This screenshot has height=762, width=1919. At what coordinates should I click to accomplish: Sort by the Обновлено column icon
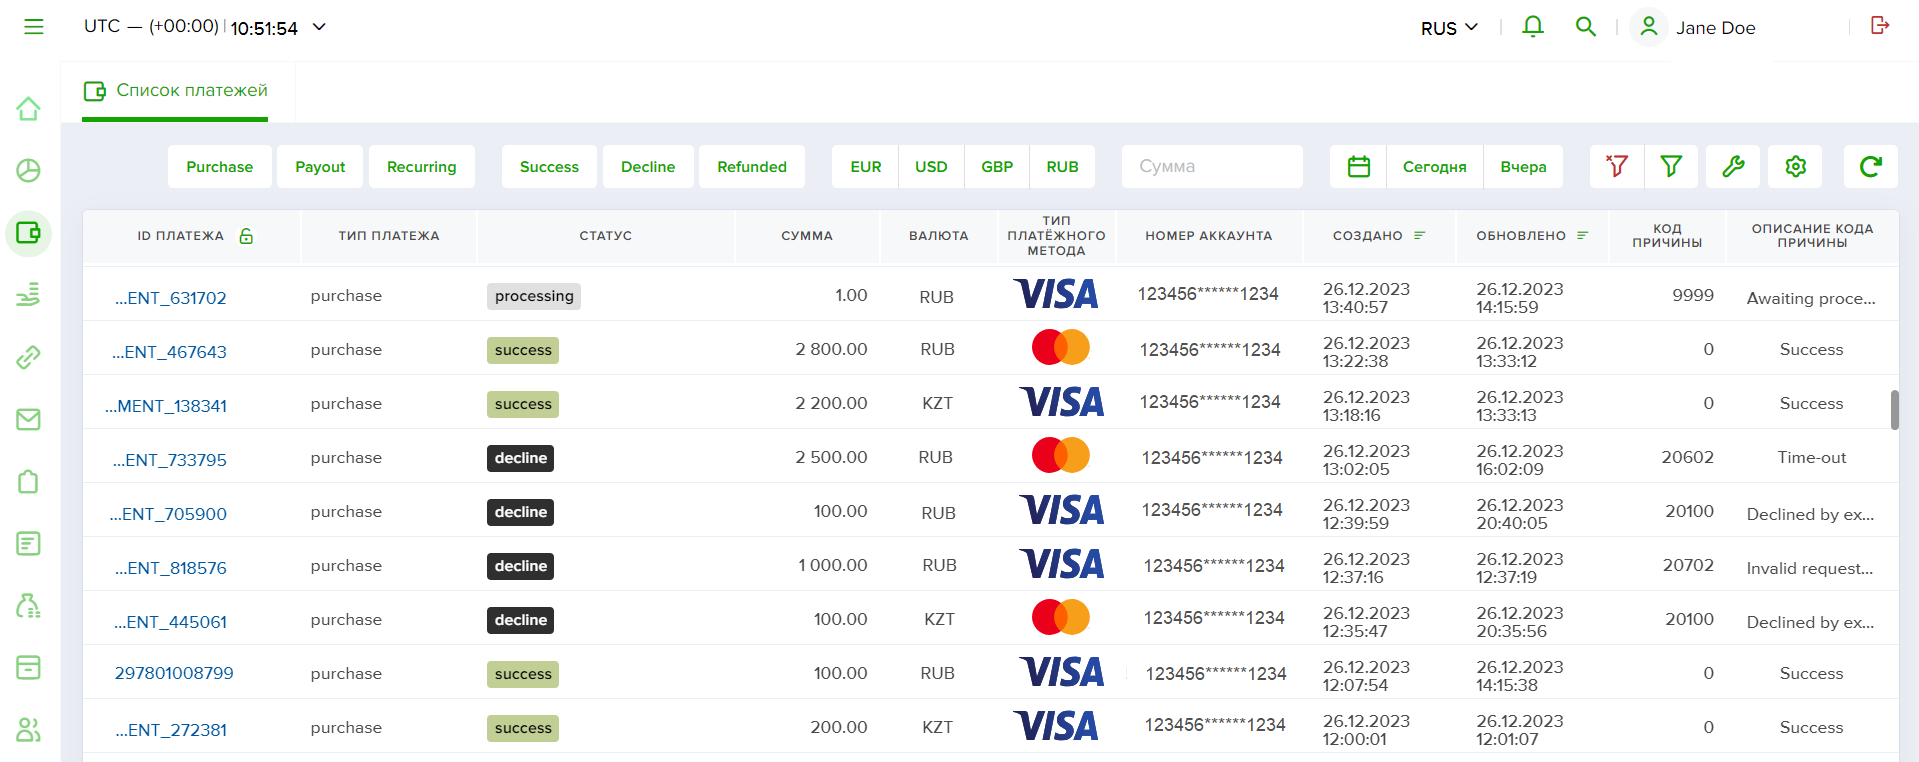pos(1582,236)
